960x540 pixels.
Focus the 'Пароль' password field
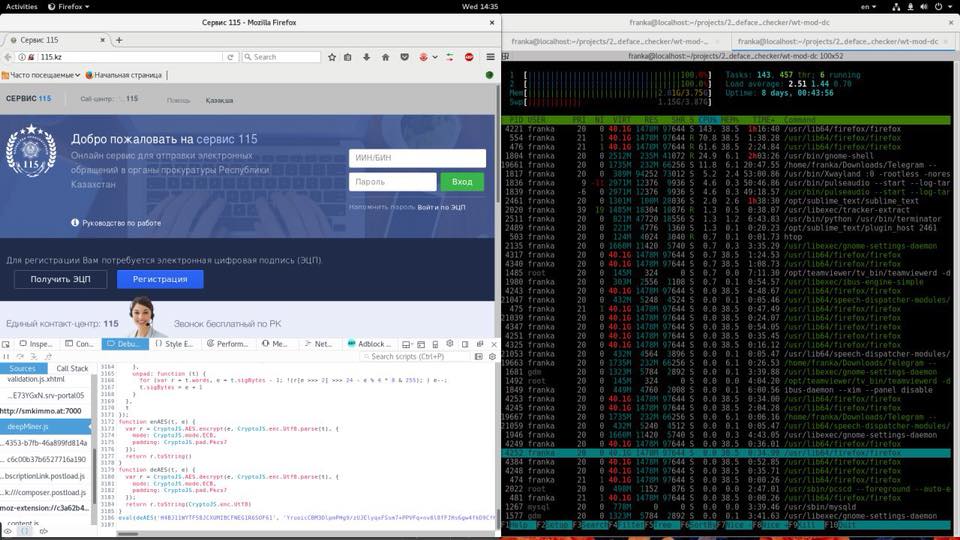(392, 182)
